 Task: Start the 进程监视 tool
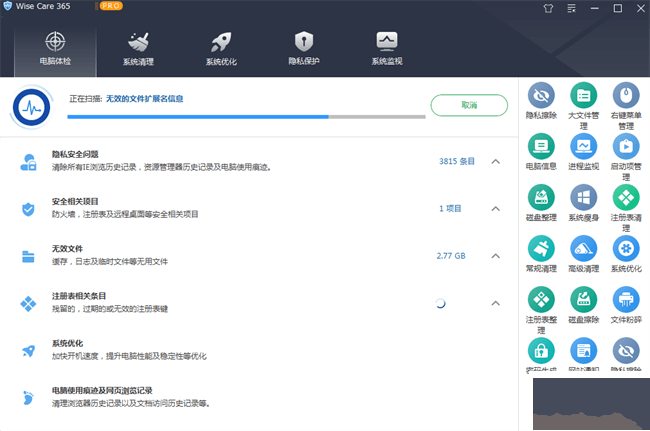click(583, 148)
